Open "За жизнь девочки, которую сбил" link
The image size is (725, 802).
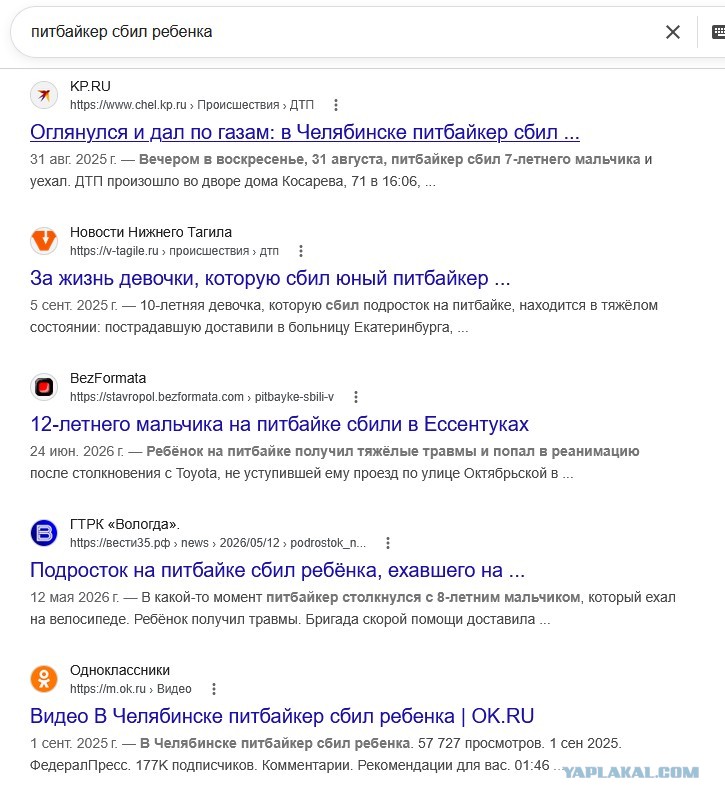coord(270,278)
